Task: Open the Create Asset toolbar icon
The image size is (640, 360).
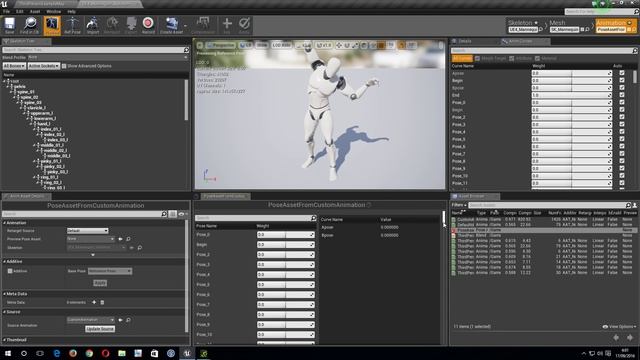Action: click(x=171, y=25)
